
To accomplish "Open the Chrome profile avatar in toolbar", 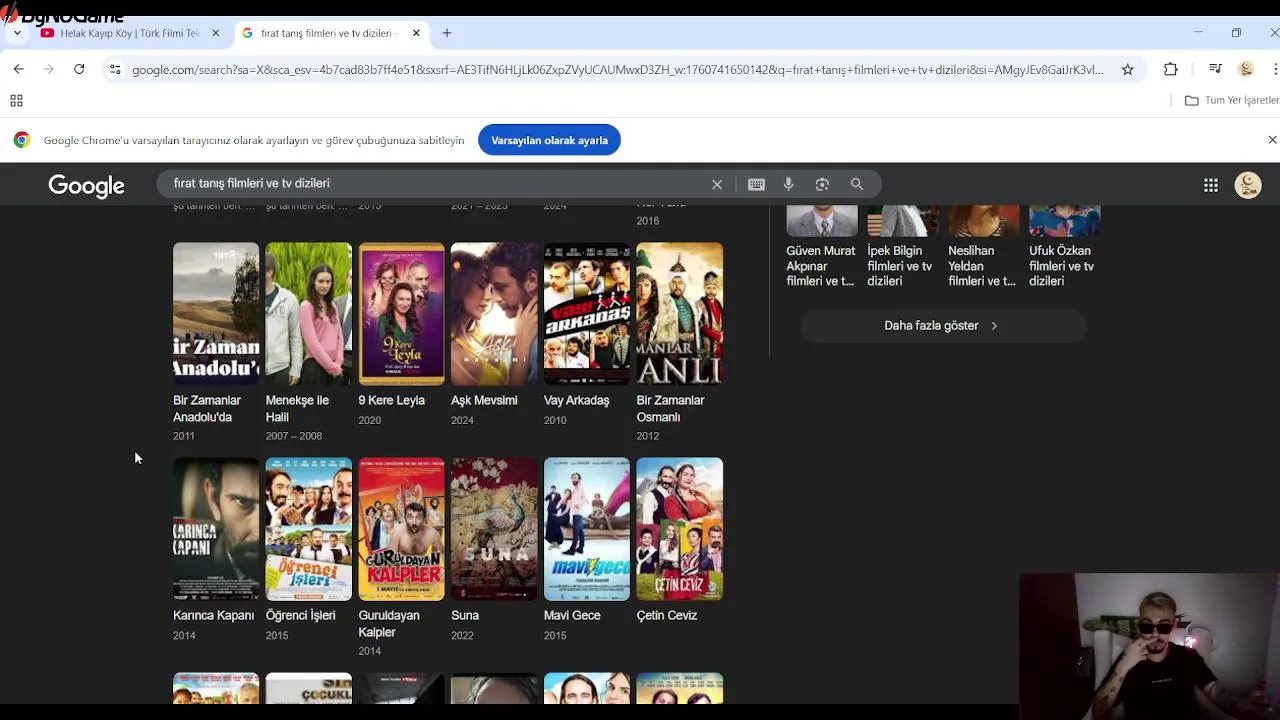I will point(1246,69).
